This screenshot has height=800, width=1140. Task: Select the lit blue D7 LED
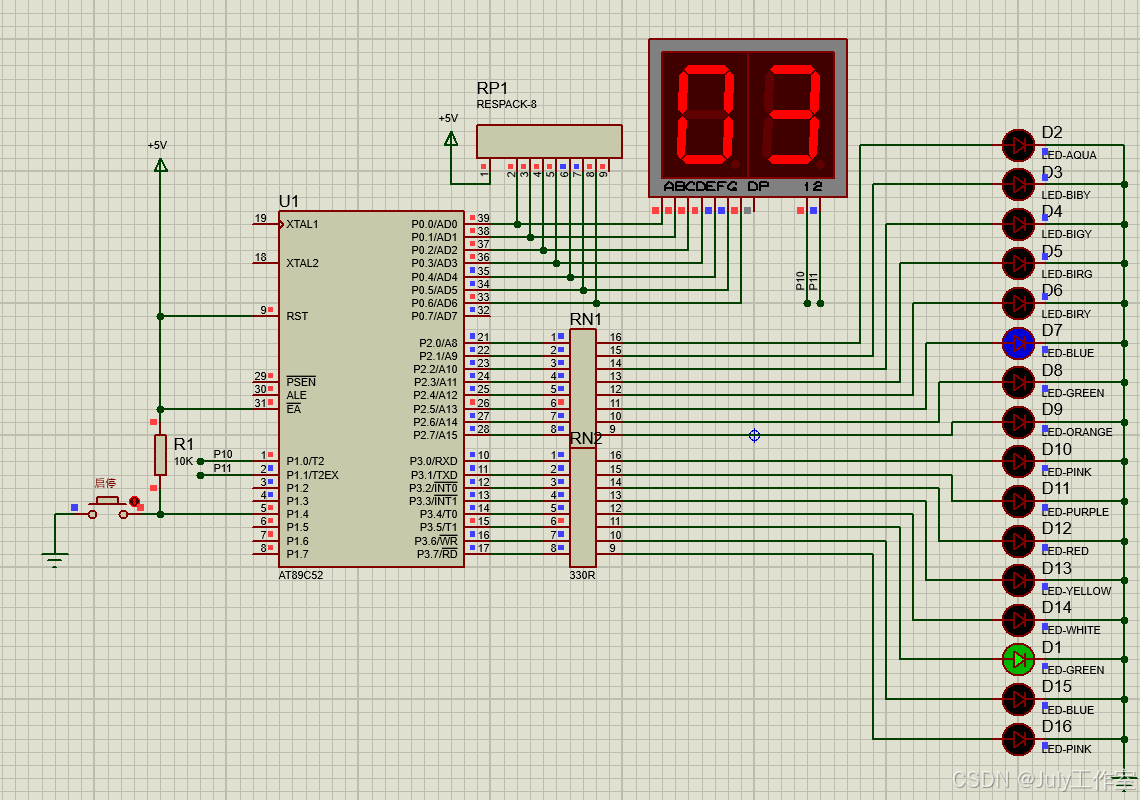(1018, 343)
